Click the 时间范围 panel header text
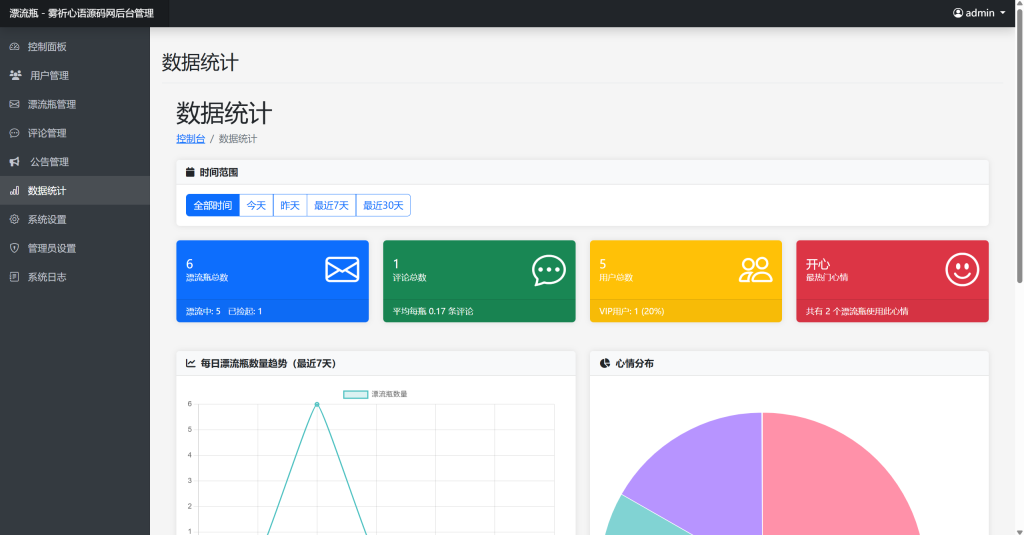Image resolution: width=1024 pixels, height=535 pixels. pos(219,172)
